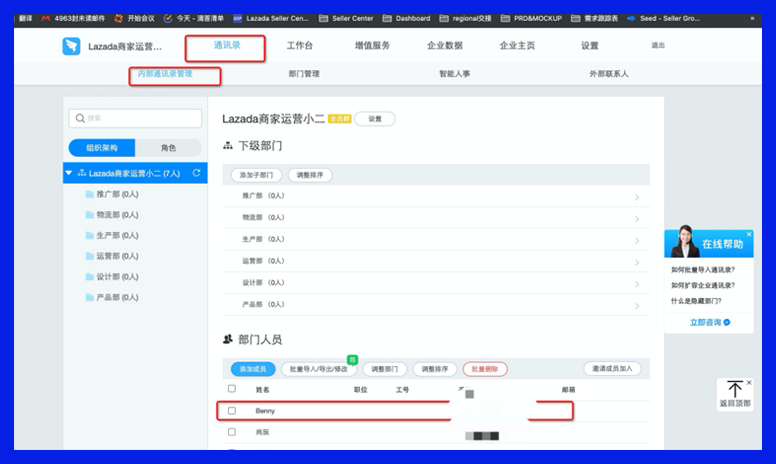
Task: Select the 智能人事 sub-tab
Action: click(454, 74)
